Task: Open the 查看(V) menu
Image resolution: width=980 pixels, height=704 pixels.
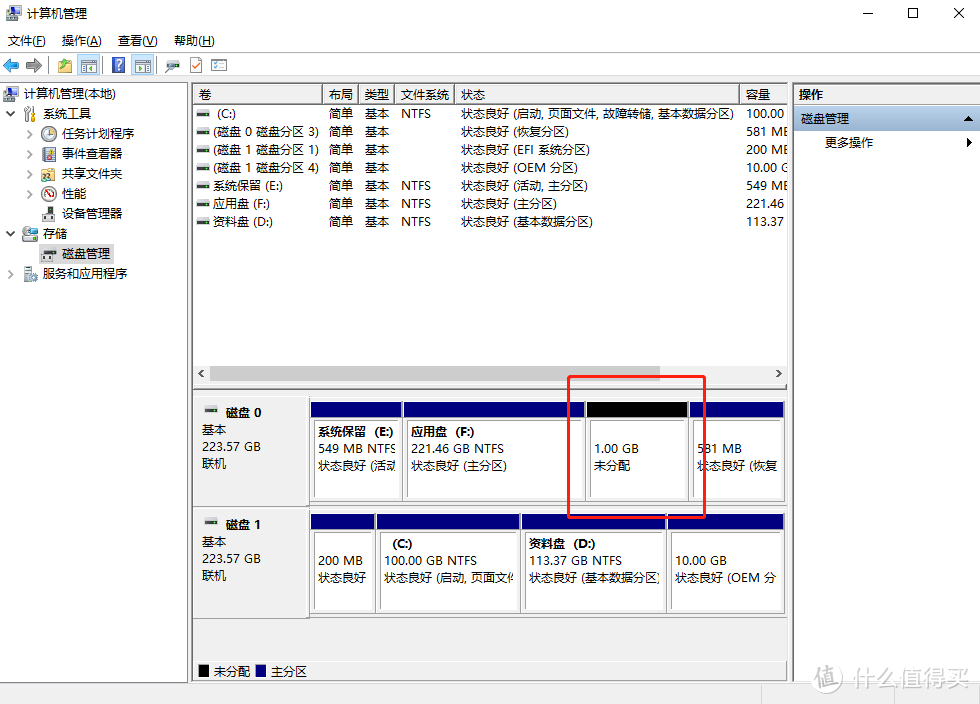Action: (x=136, y=40)
